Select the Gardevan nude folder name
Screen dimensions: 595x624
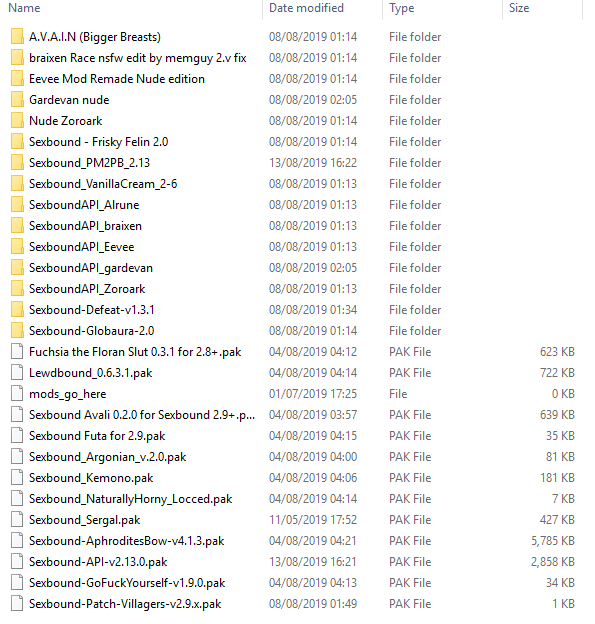point(69,100)
